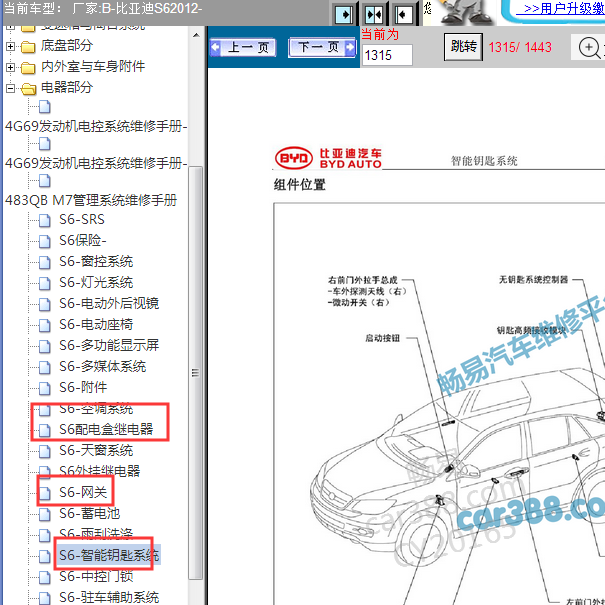Click the zoom in magnifier icon
The height and width of the screenshot is (605, 605).
pyautogui.click(x=590, y=48)
